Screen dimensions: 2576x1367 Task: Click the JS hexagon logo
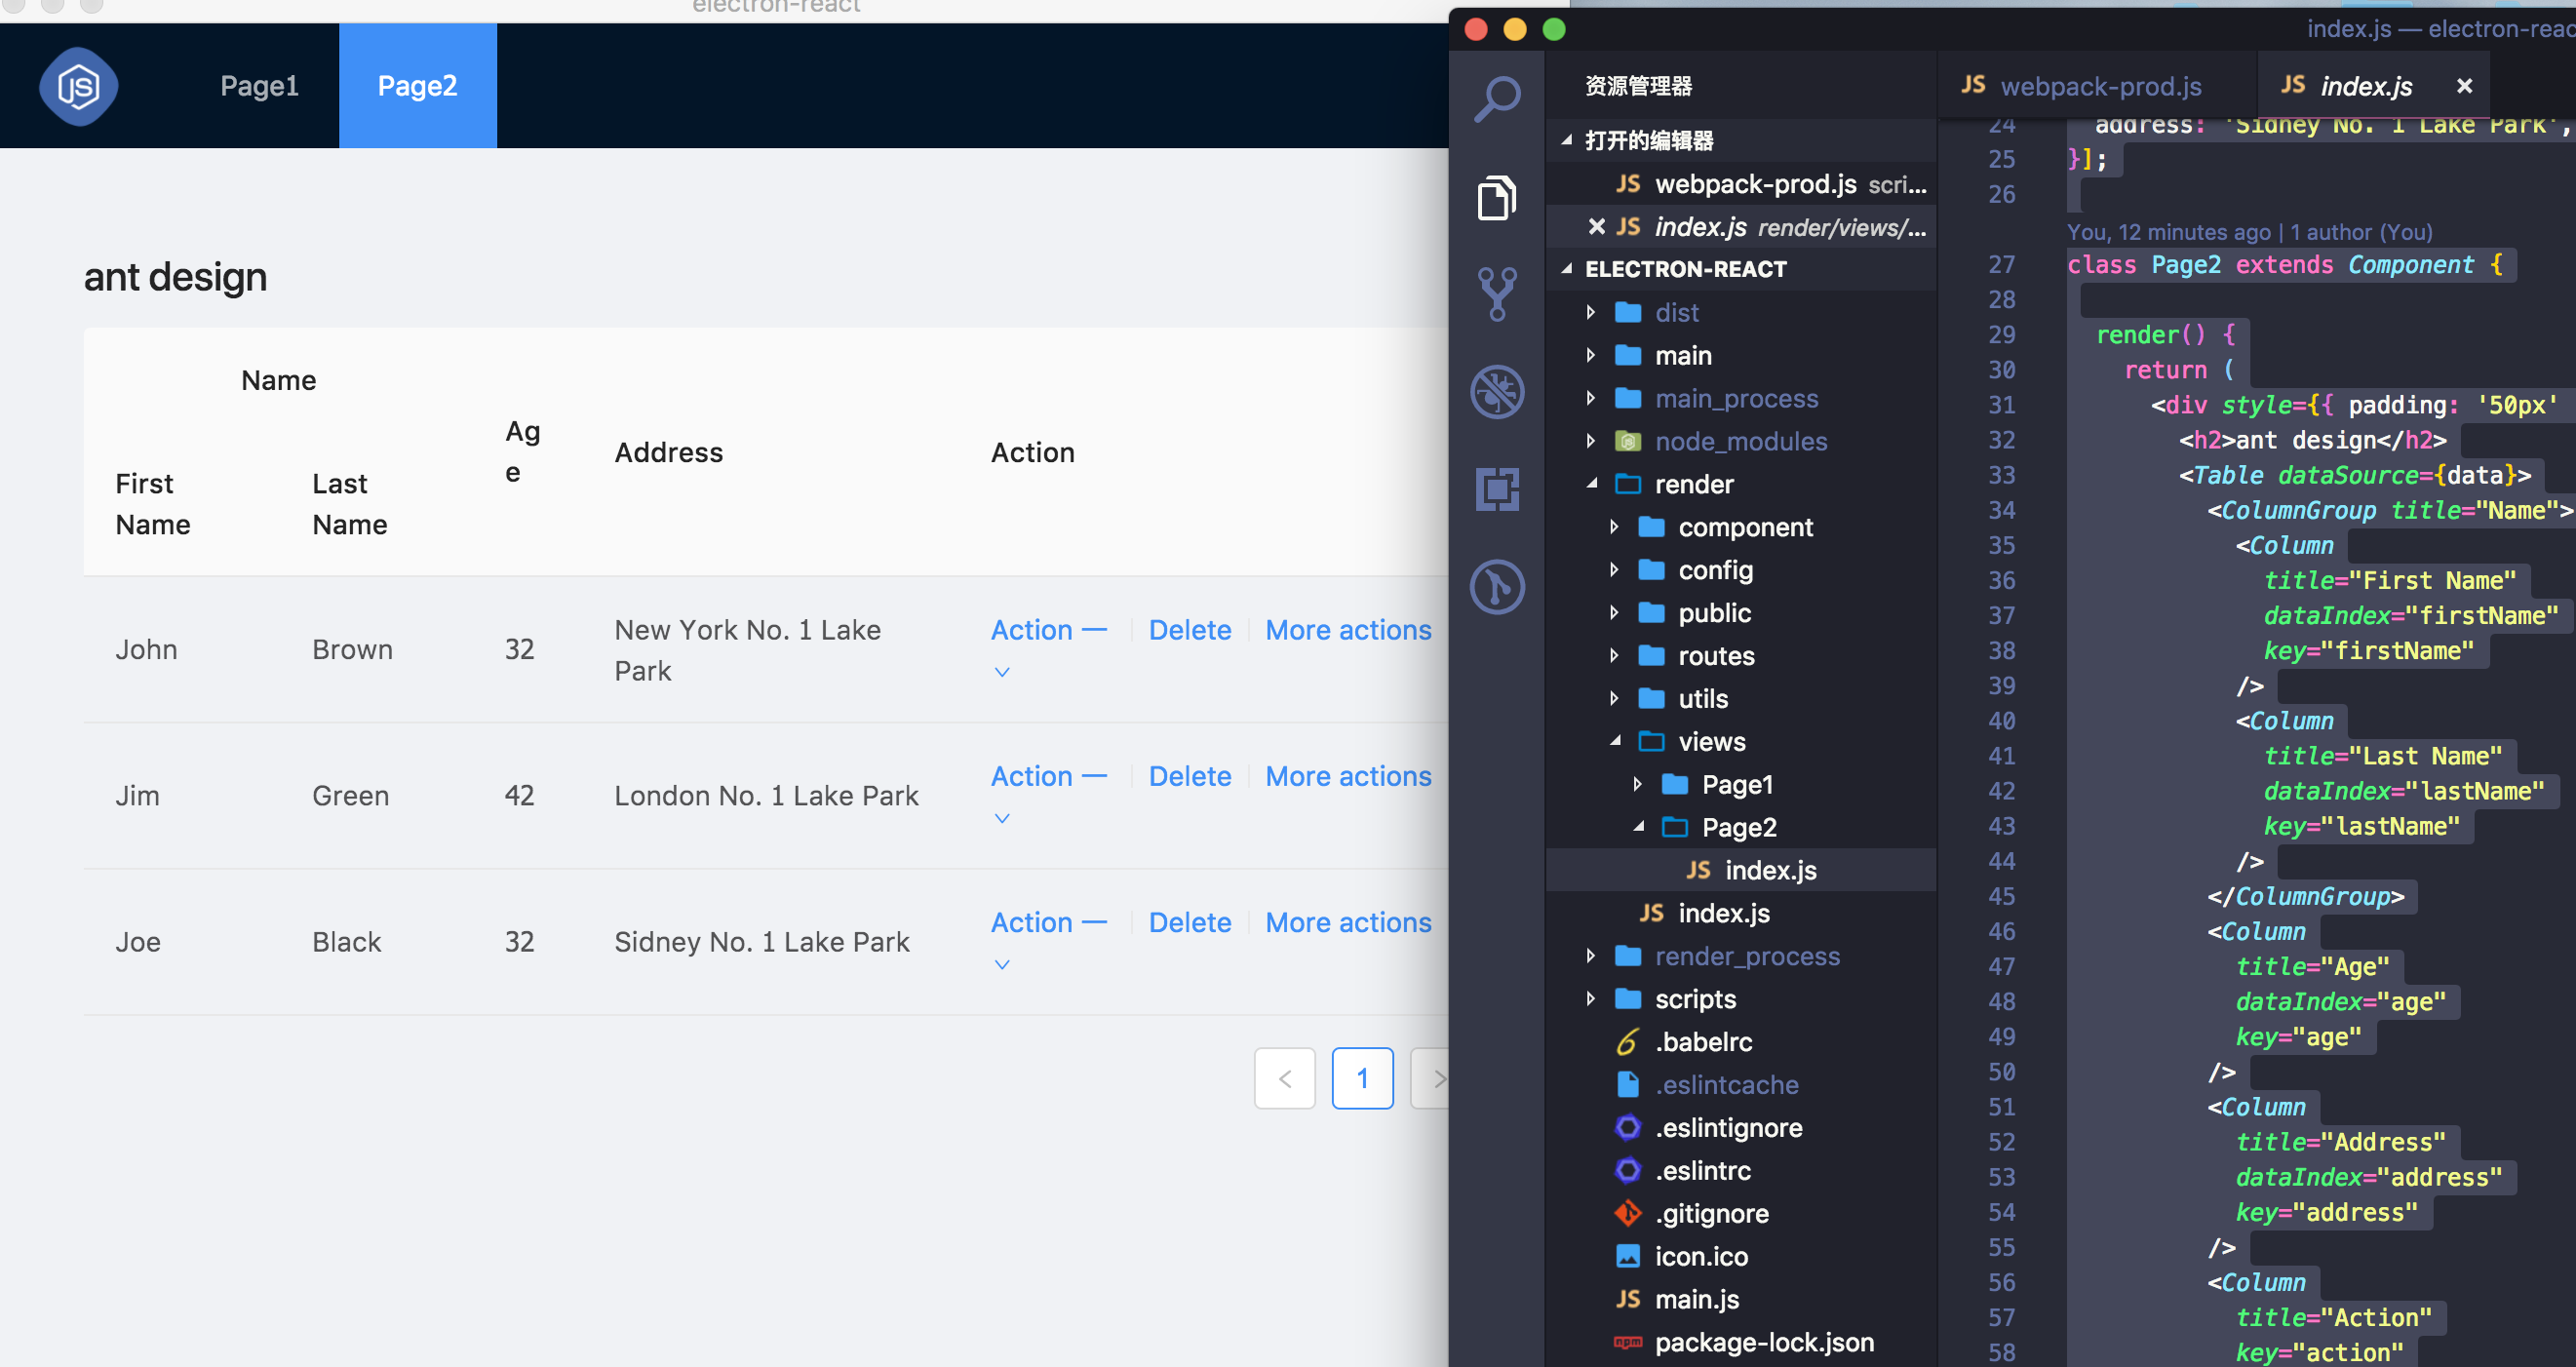click(x=78, y=86)
